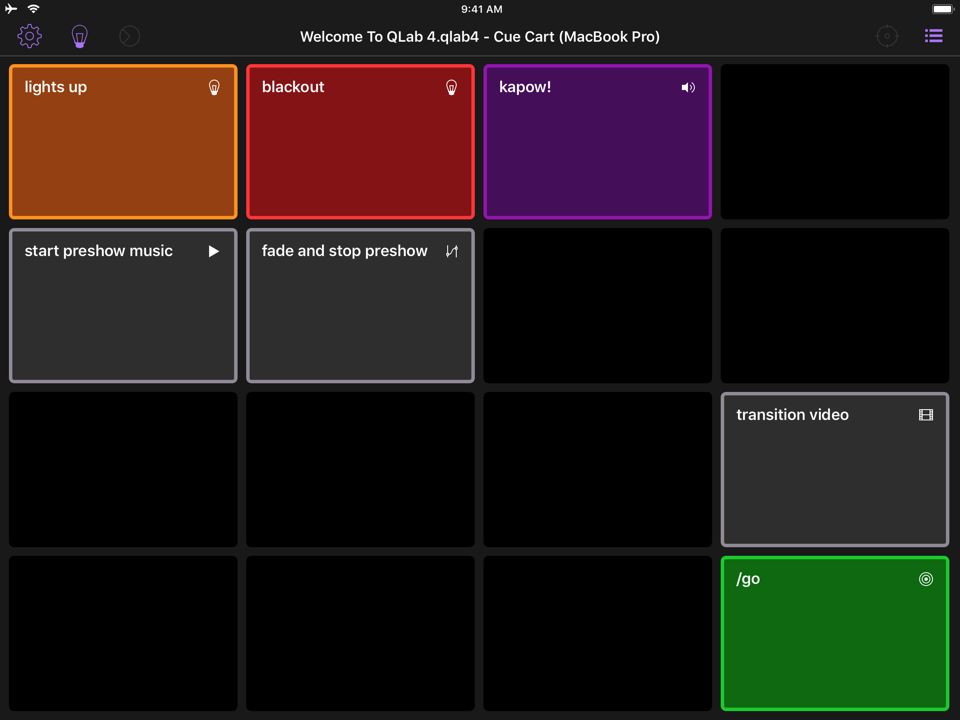Open the settings gear icon
960x720 pixels.
(x=29, y=36)
